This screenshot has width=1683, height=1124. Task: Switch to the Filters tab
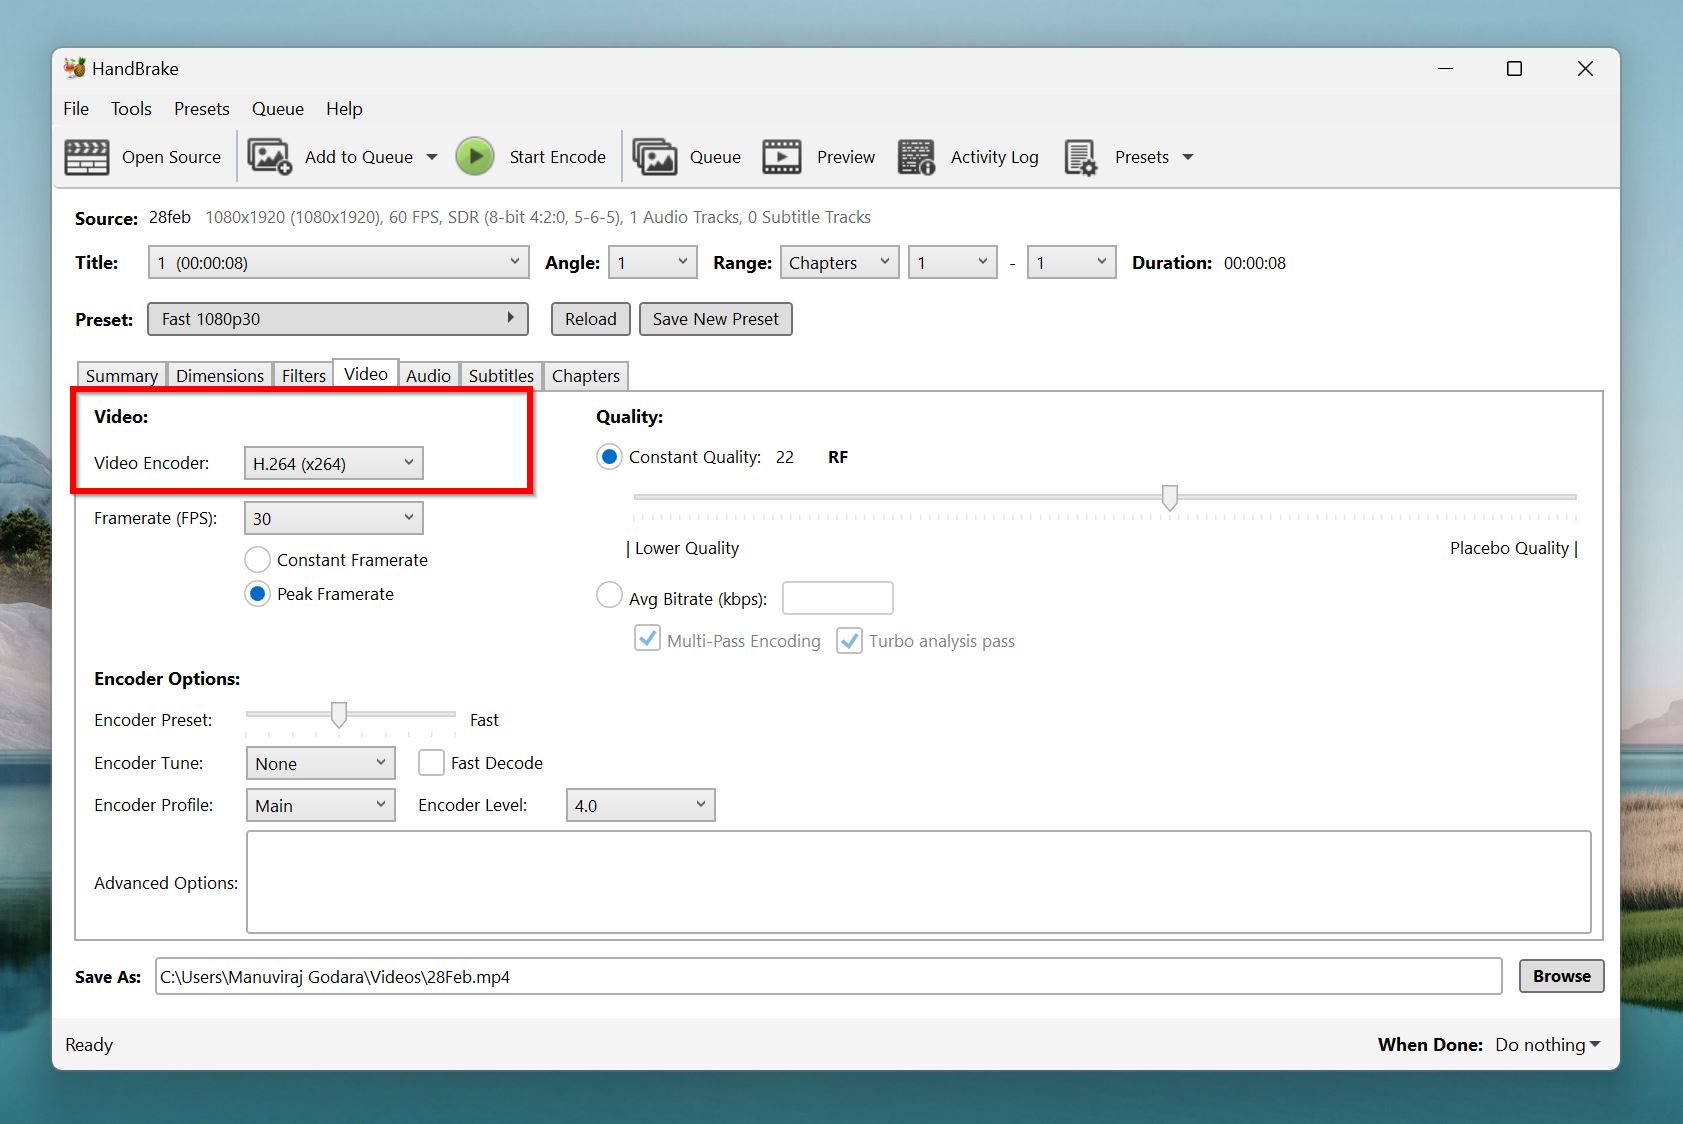click(x=304, y=376)
